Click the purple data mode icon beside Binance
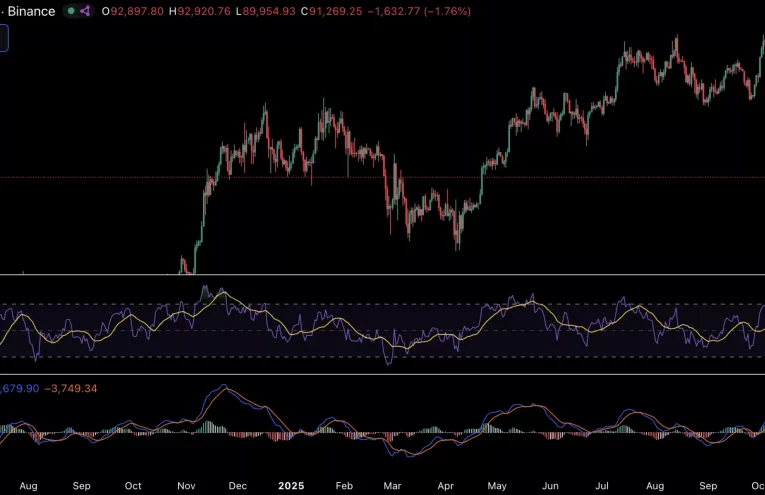765x495 pixels. (85, 11)
